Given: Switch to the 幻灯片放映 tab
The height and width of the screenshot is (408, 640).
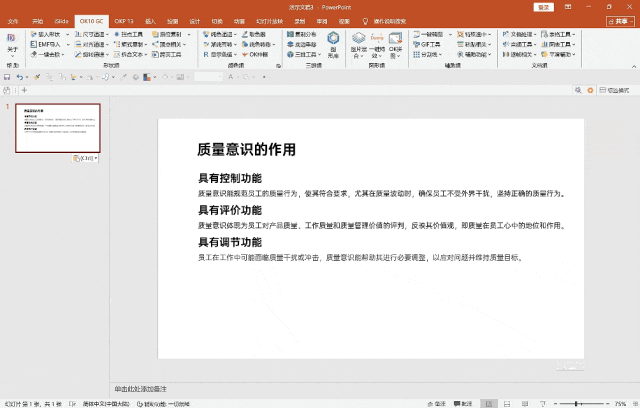Looking at the screenshot, I should coord(269,21).
